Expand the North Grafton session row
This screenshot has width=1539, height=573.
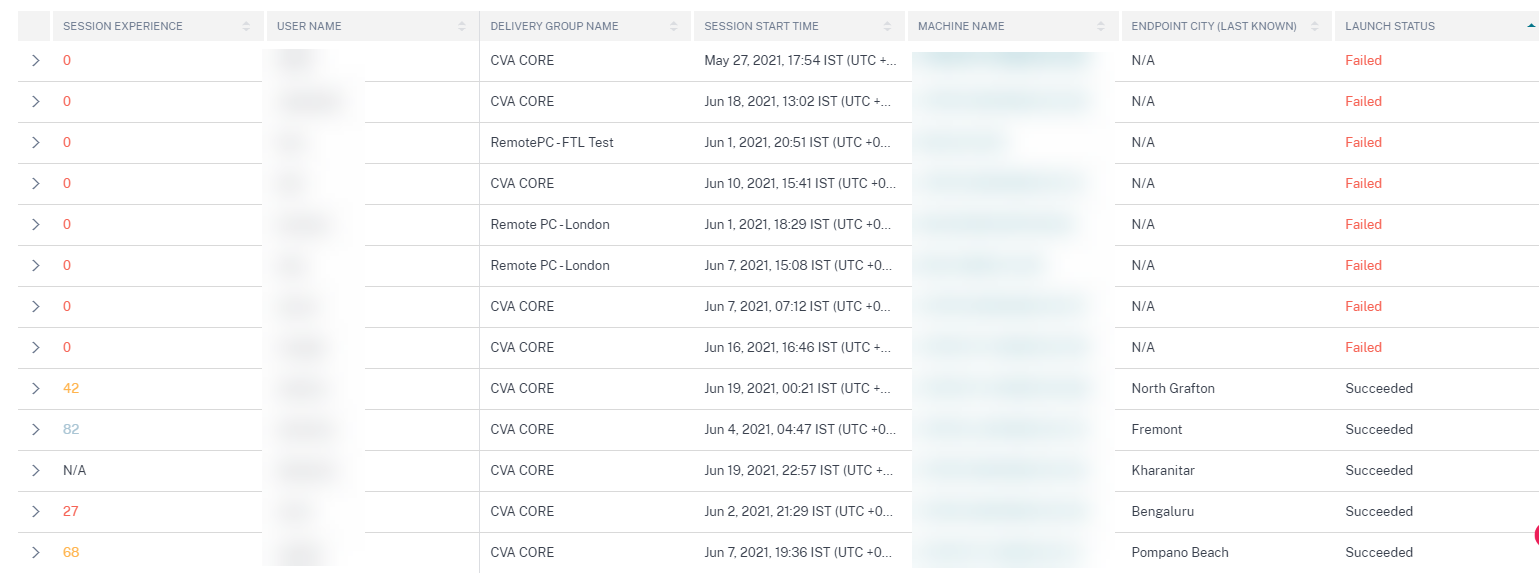(36, 389)
